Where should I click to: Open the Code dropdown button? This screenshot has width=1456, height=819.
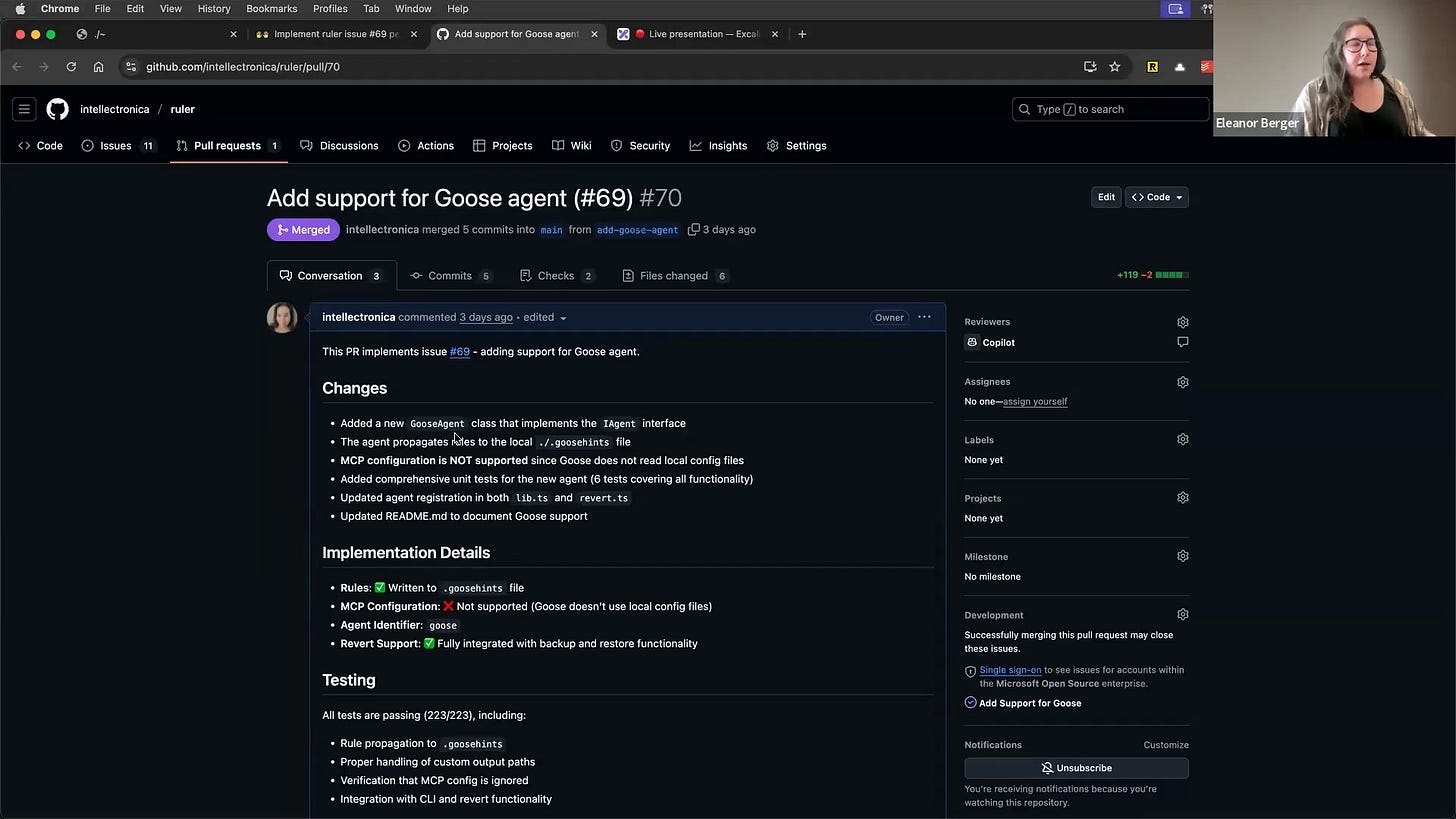[x=1156, y=197]
